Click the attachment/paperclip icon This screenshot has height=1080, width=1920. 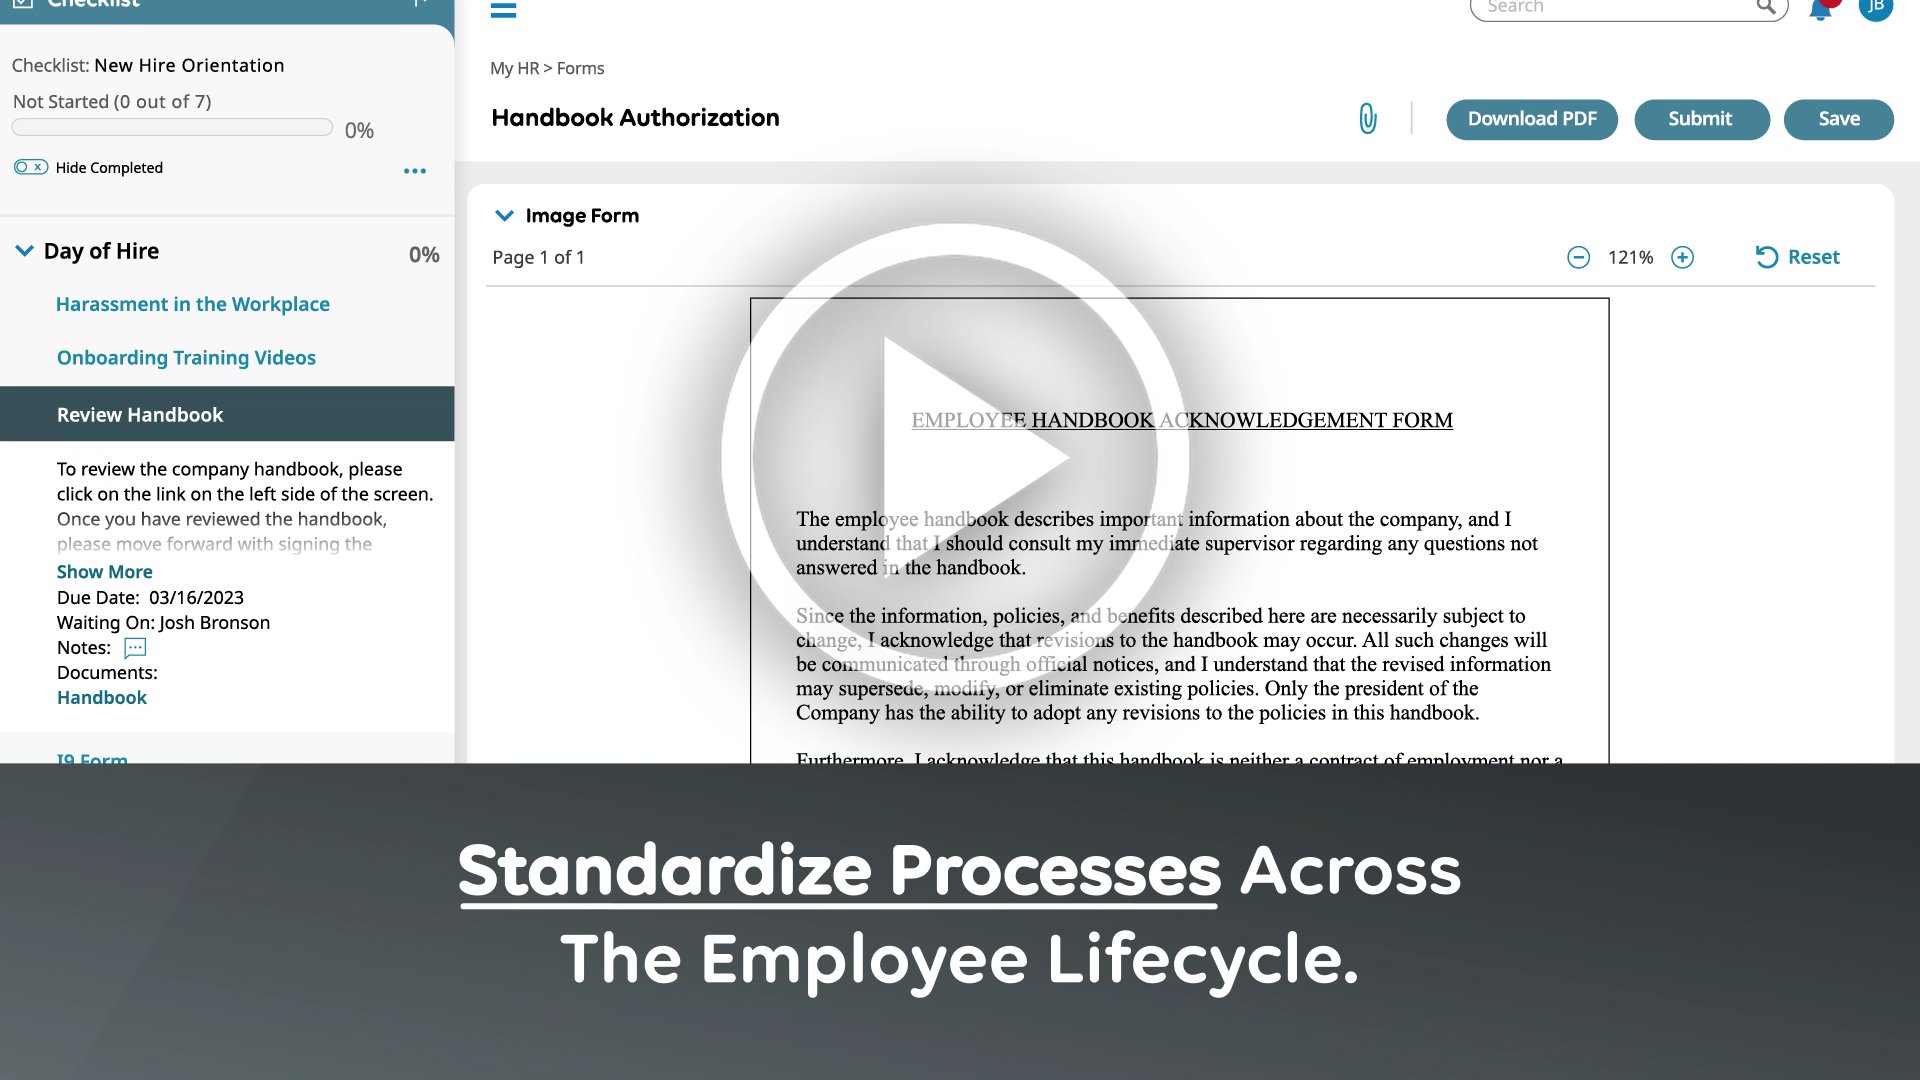[x=1367, y=119]
